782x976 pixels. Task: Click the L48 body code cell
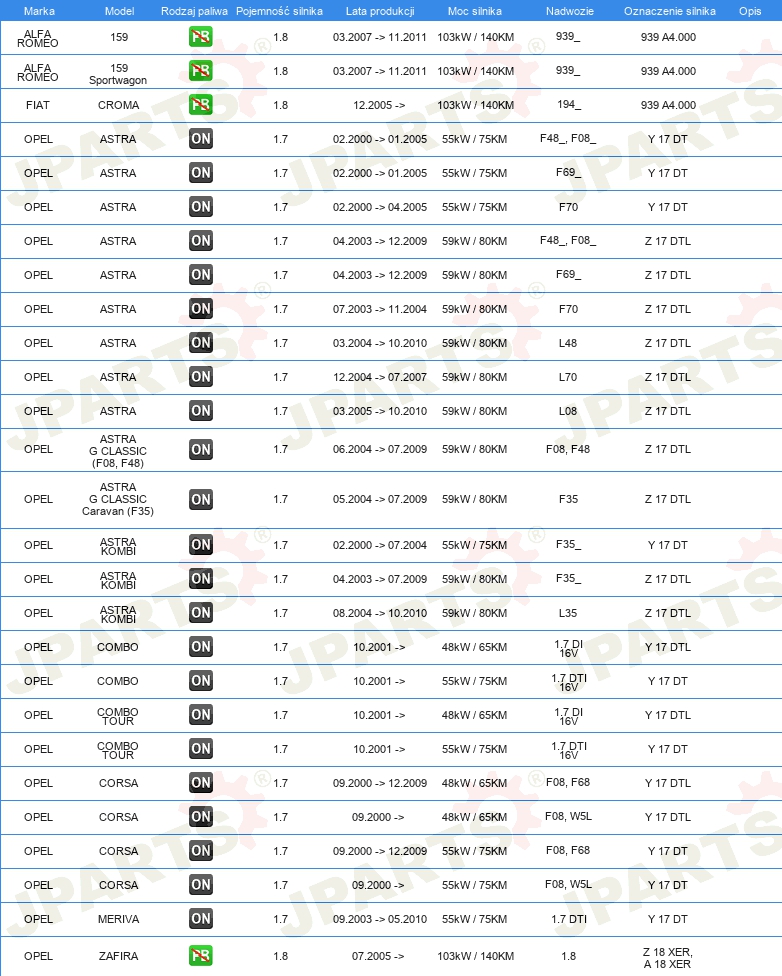[568, 343]
